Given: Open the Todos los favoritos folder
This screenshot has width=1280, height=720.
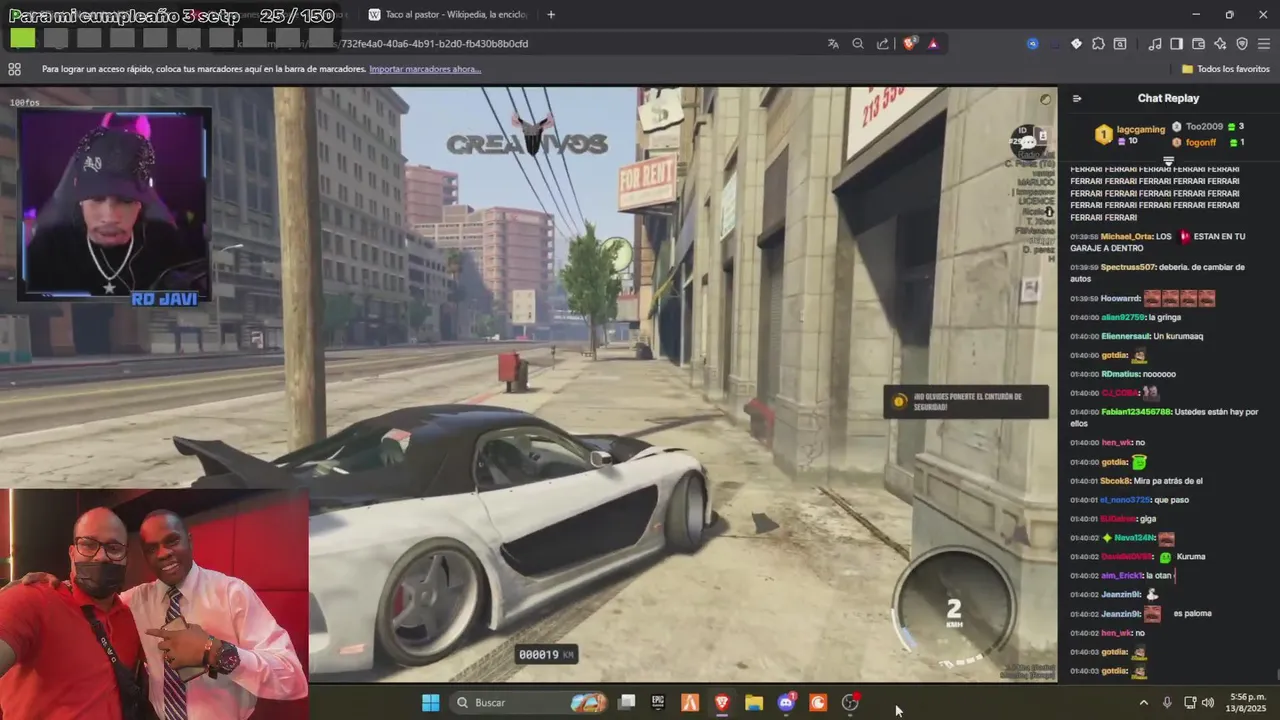Looking at the screenshot, I should (1226, 69).
